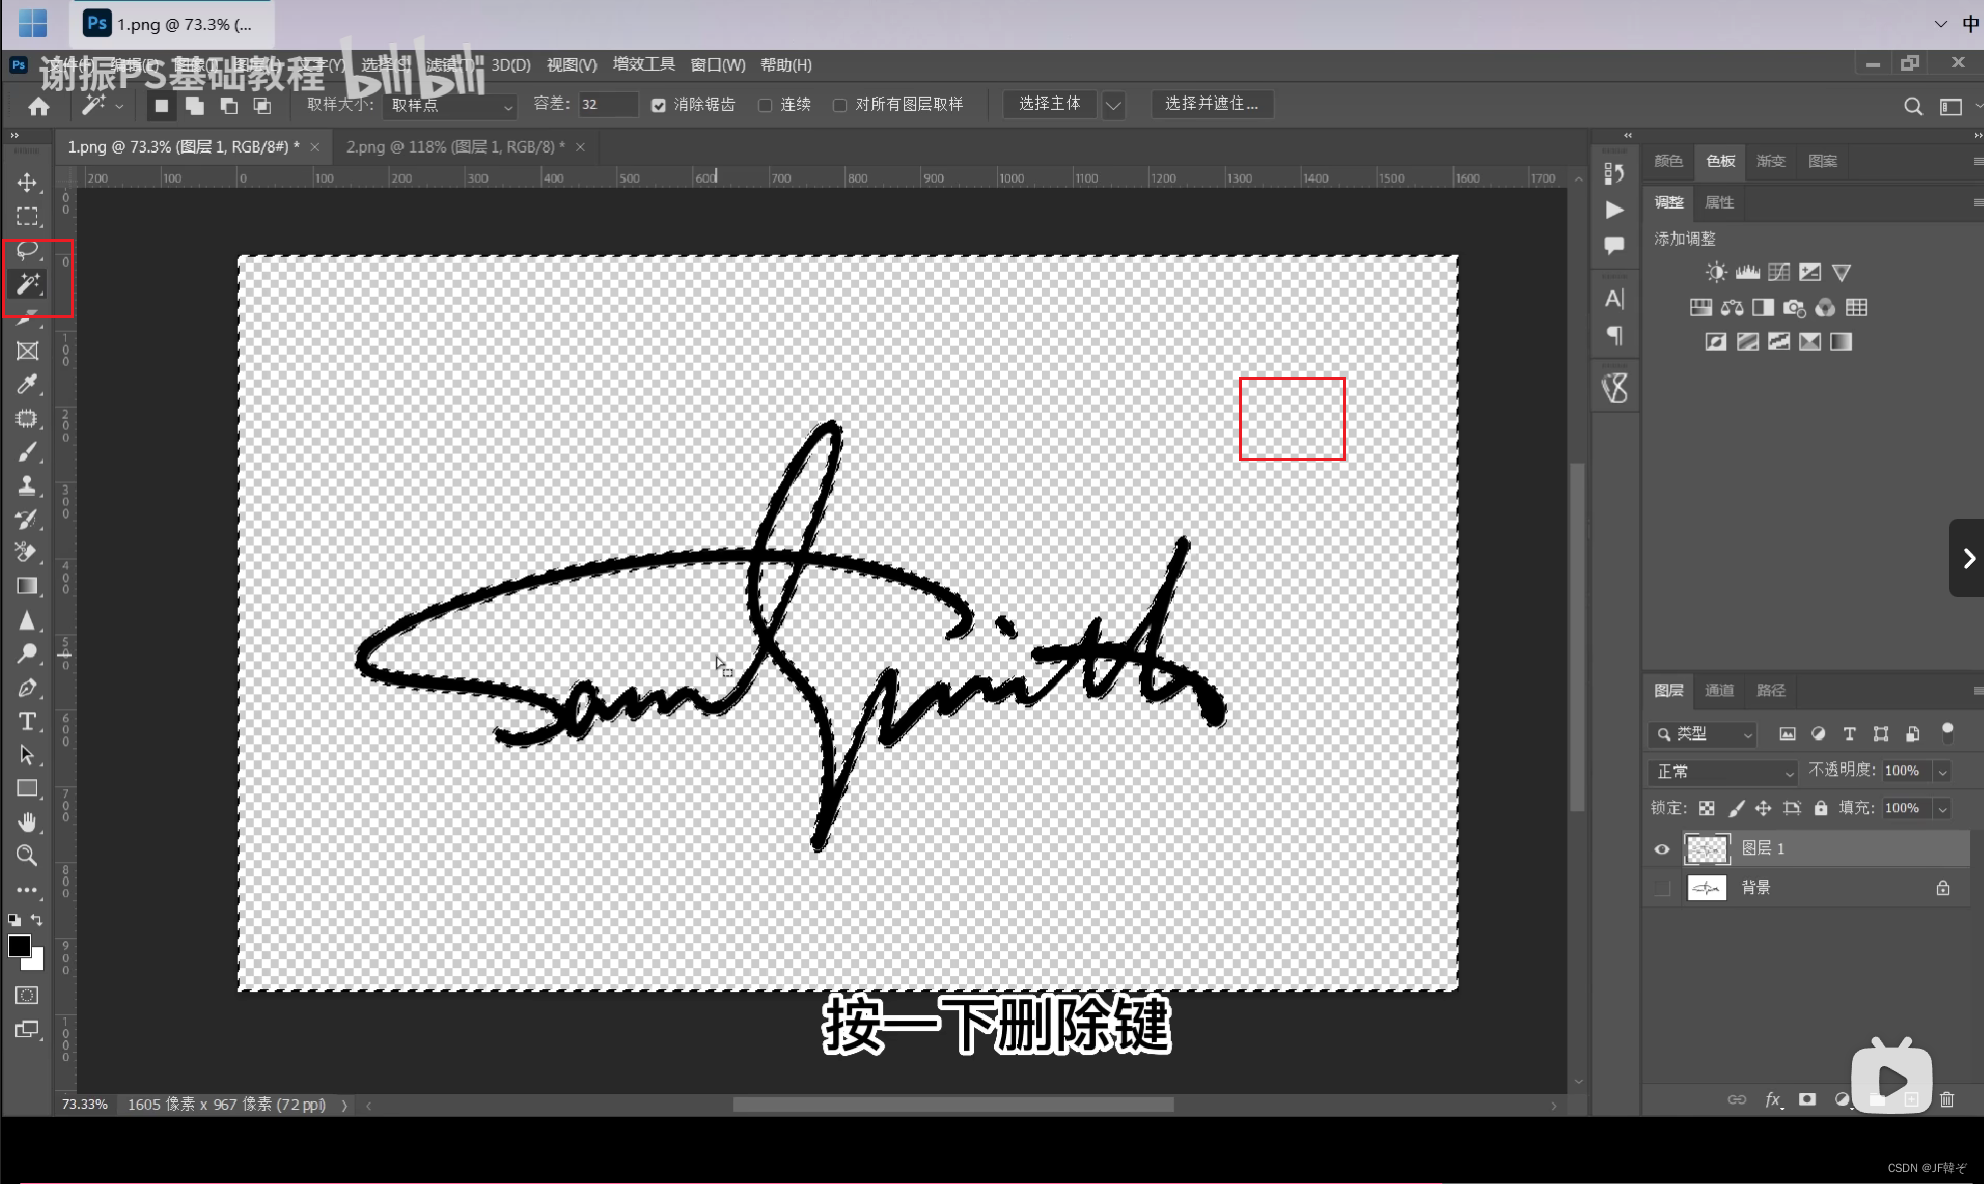Select the Horizontal Type tool

tap(27, 722)
